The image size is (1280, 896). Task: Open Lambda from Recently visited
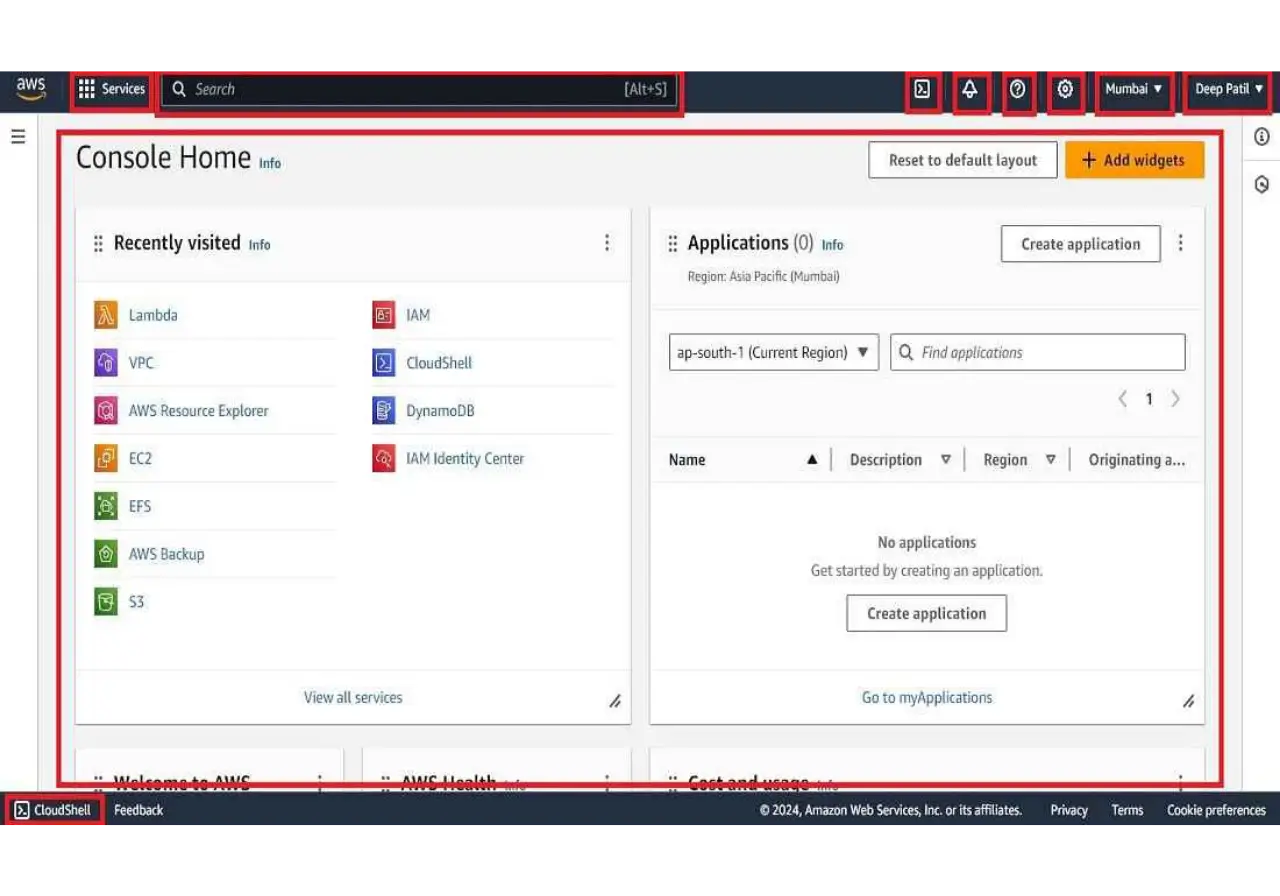pyautogui.click(x=152, y=315)
